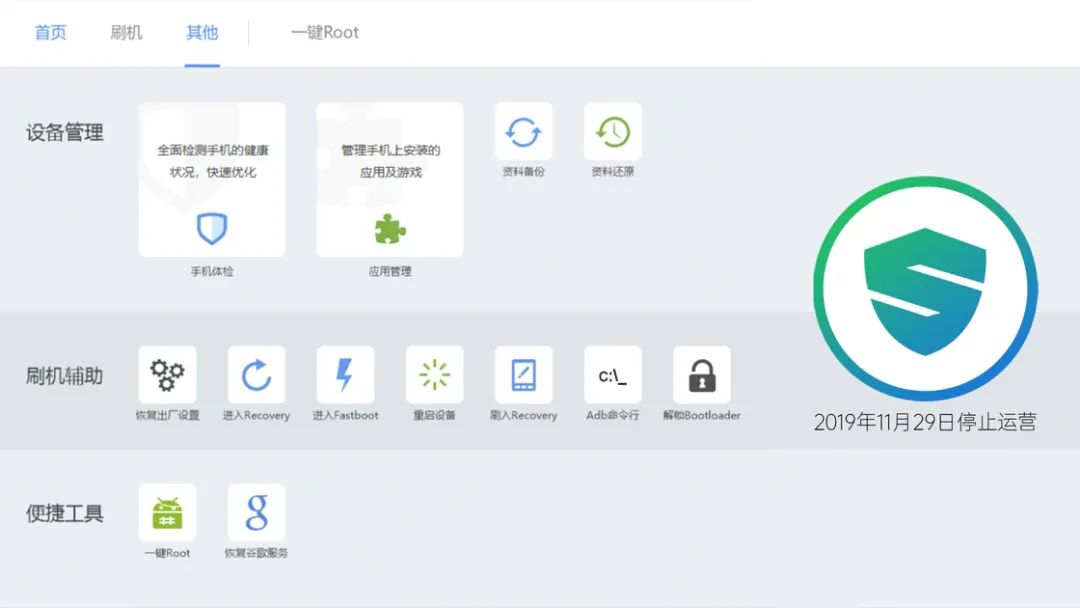Switch to the 刷机 tab

coord(126,32)
